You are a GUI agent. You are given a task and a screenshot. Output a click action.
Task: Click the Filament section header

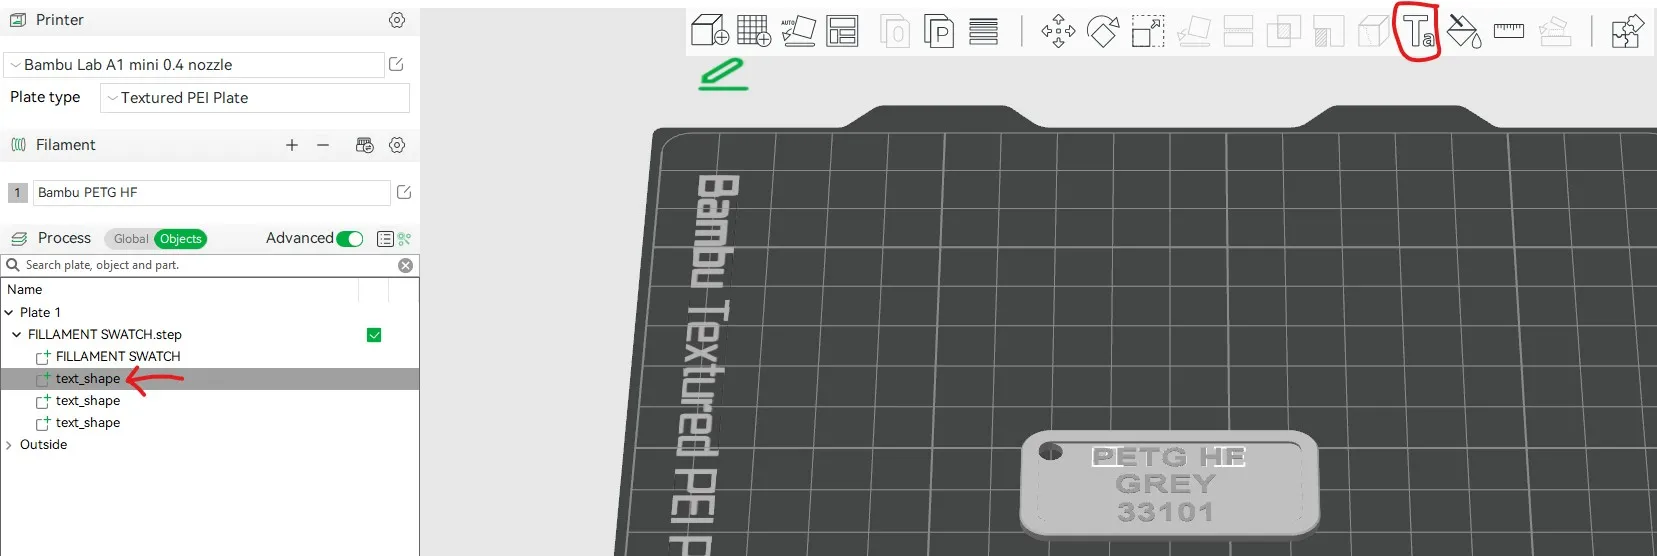pos(66,145)
